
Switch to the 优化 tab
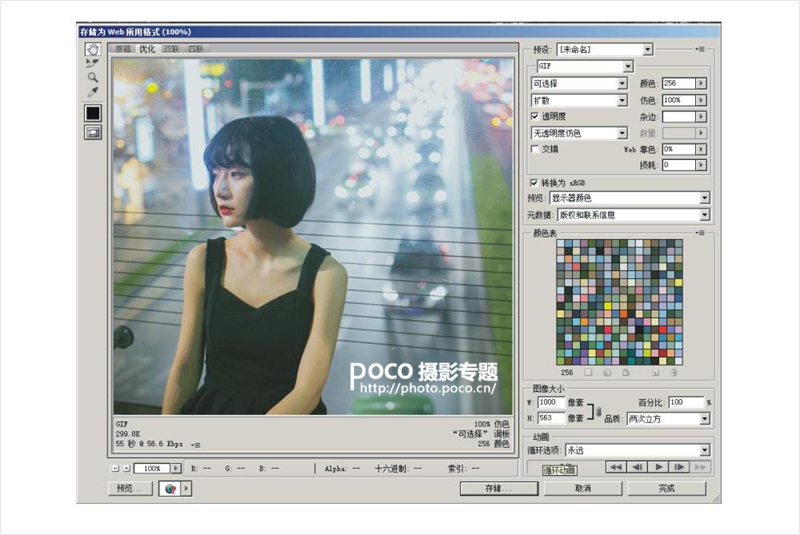tap(147, 49)
